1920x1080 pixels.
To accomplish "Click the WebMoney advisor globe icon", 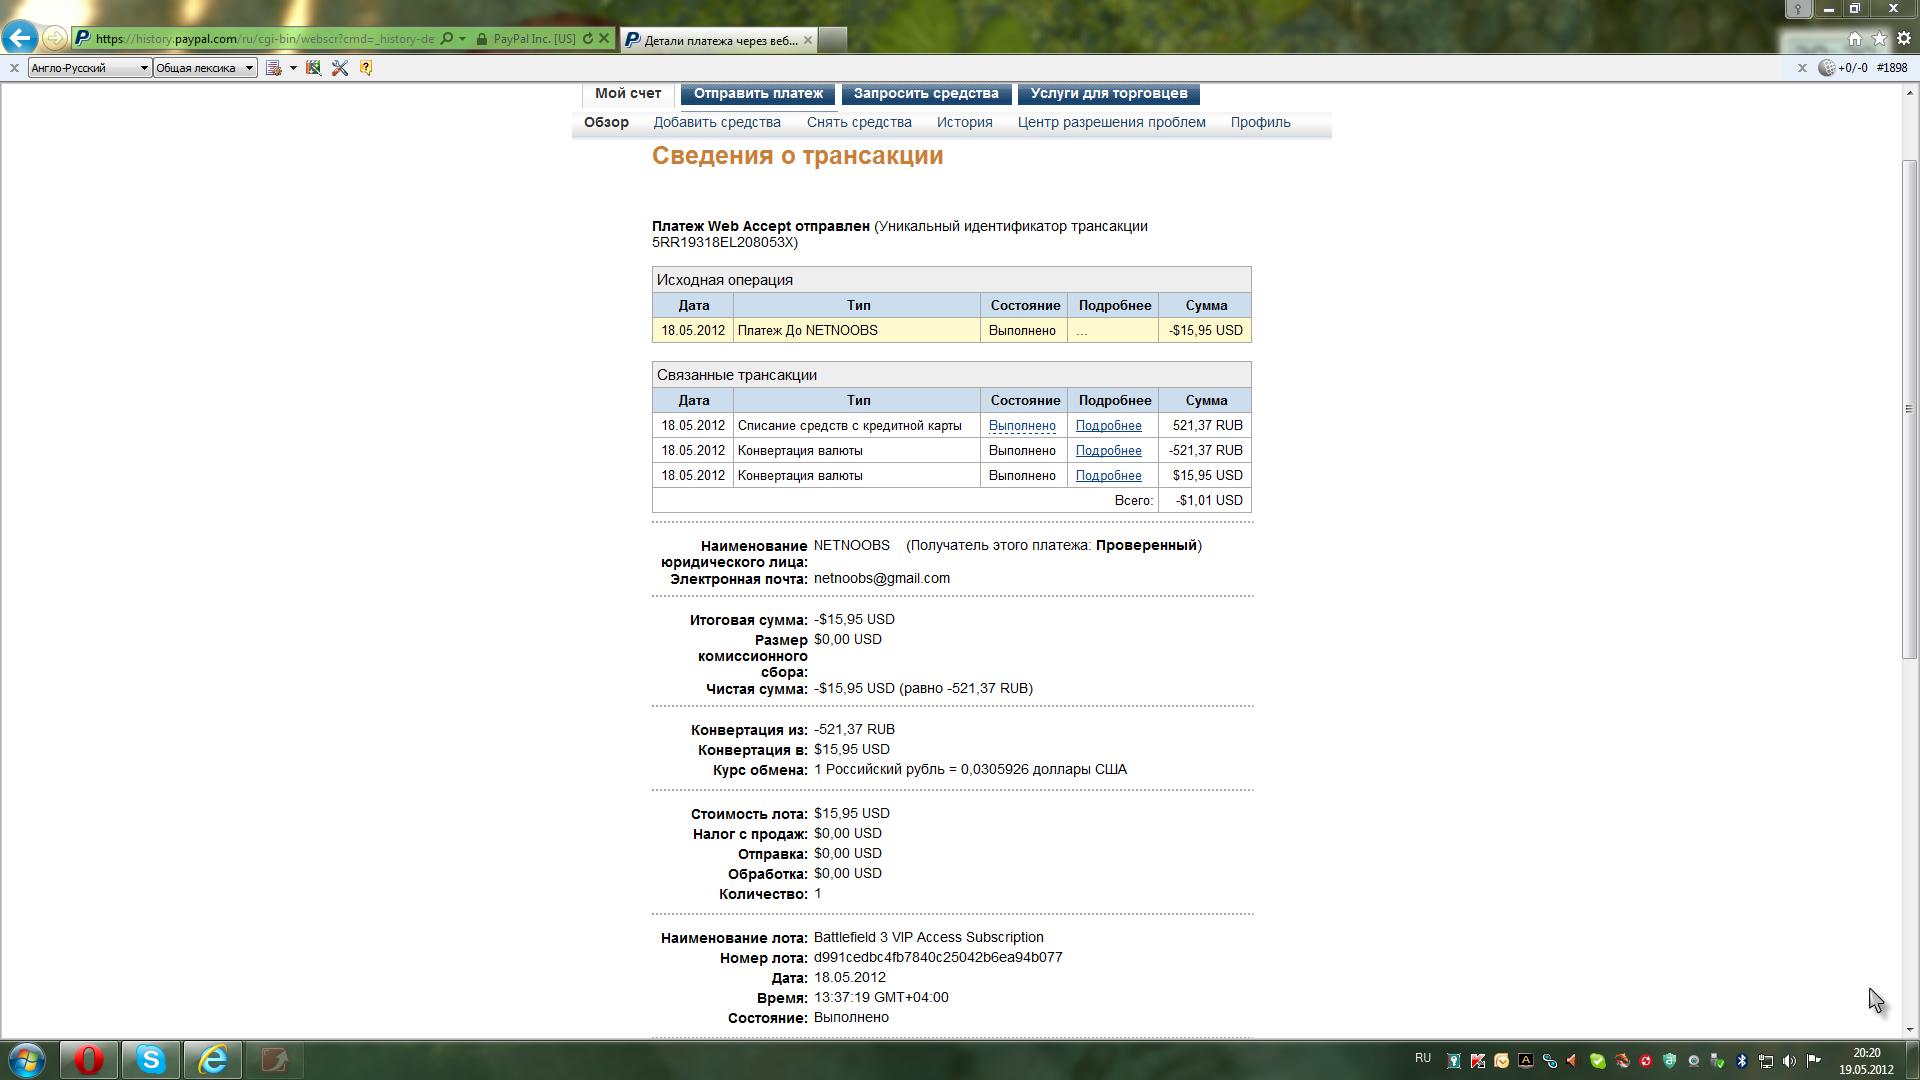I will (x=1826, y=68).
